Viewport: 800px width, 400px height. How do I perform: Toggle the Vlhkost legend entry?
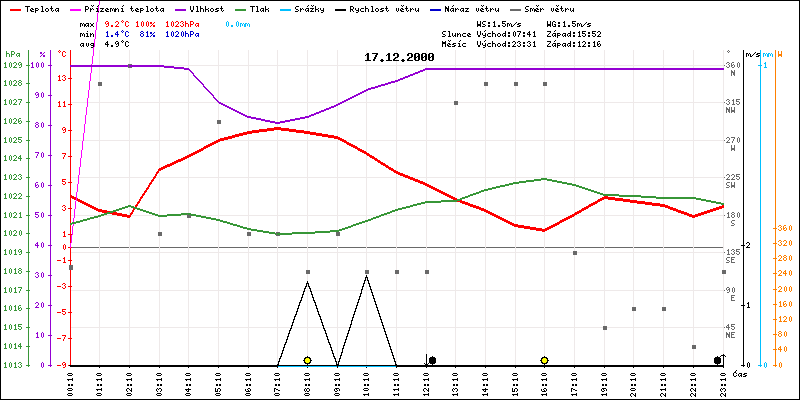coord(200,8)
